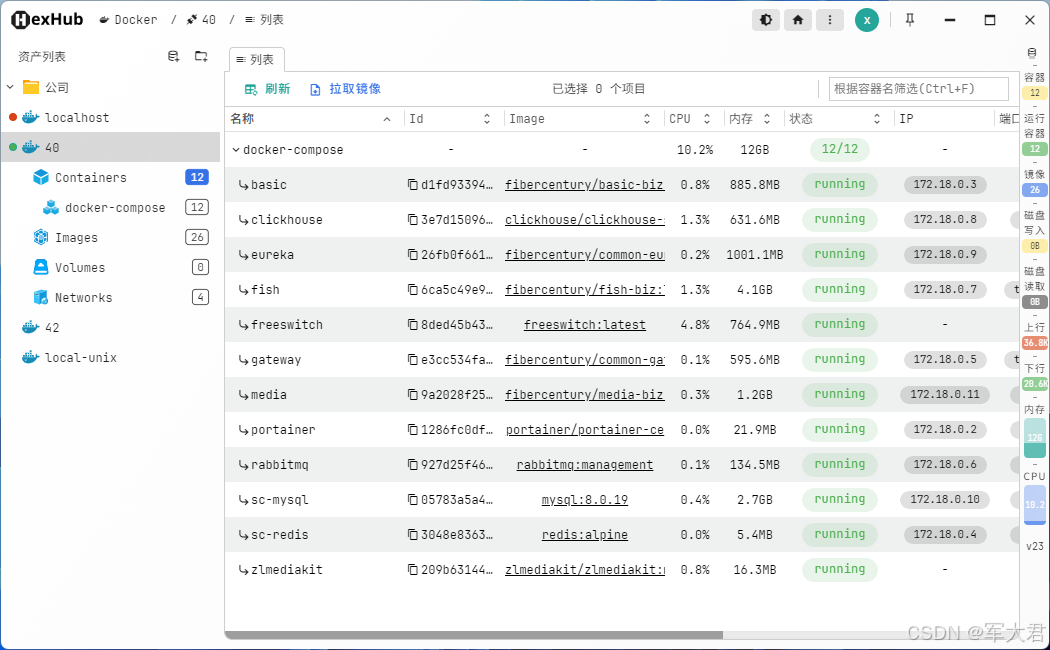
Task: Click Docker in the breadcrumb
Action: coord(129,20)
